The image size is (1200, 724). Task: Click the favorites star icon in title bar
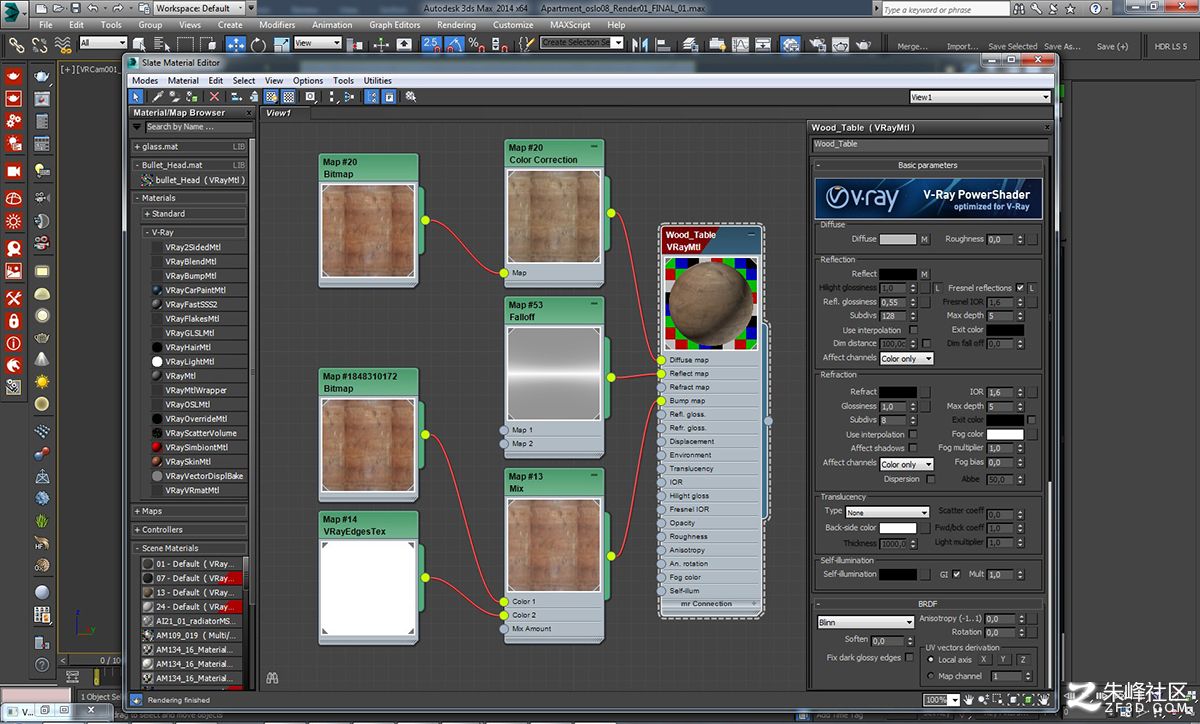(1068, 9)
